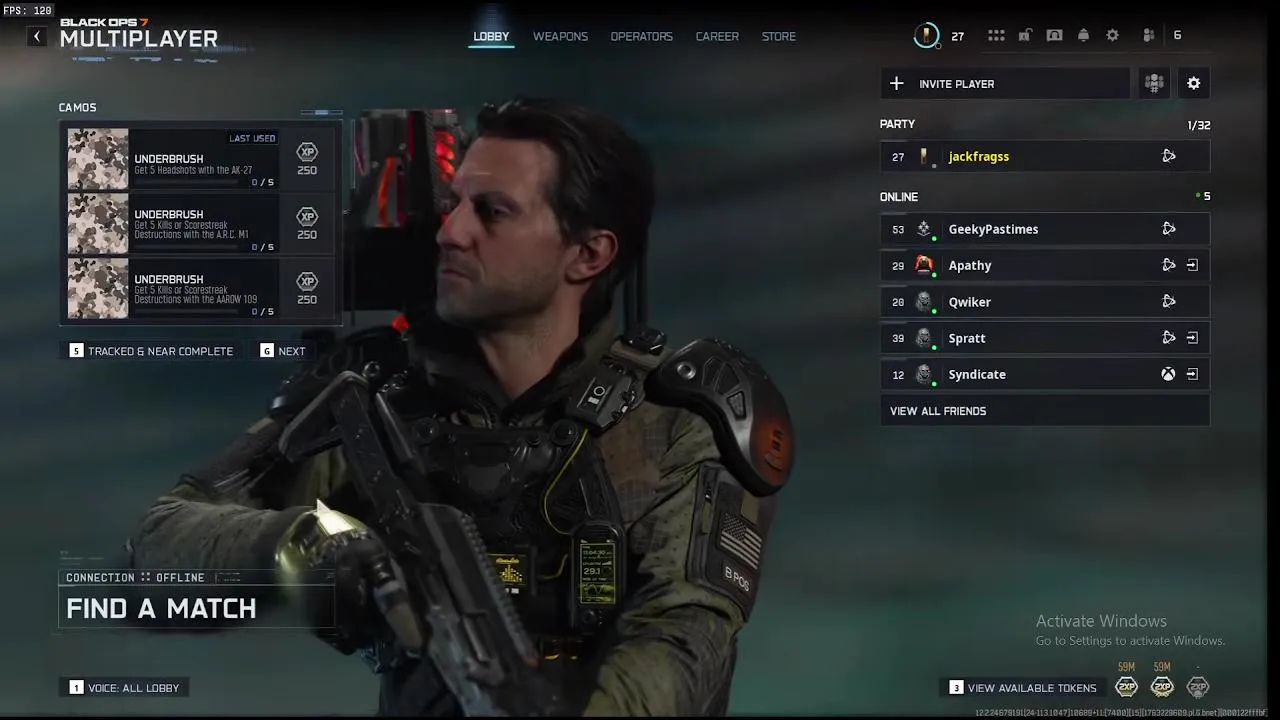Select the third dimmed XP token icon
Screen dimensions: 1280x720
click(1198, 687)
